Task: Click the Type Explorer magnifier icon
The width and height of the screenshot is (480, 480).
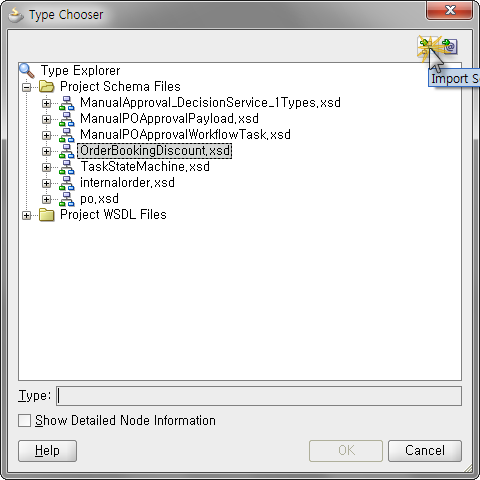Action: [27, 71]
